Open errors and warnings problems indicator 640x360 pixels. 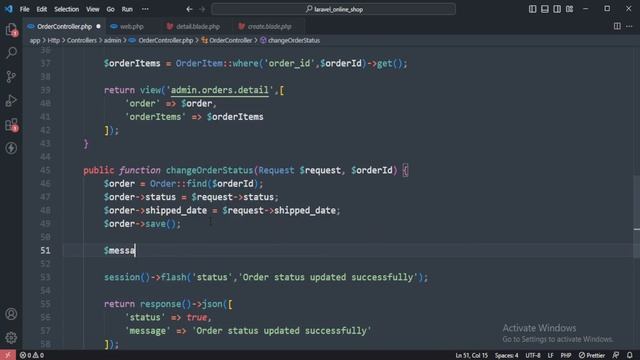click(x=32, y=355)
